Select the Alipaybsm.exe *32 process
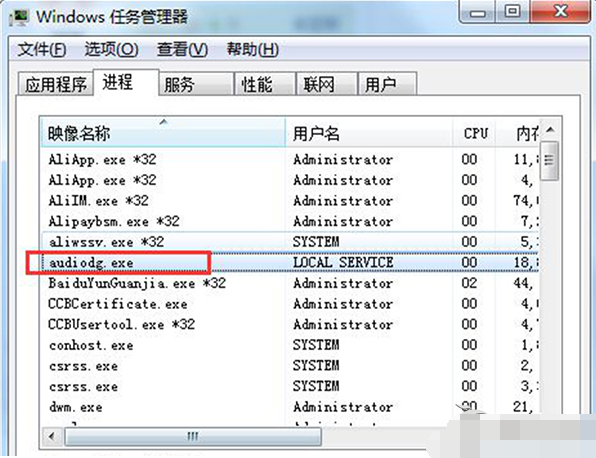Screen dimensions: 596x458 290,221
